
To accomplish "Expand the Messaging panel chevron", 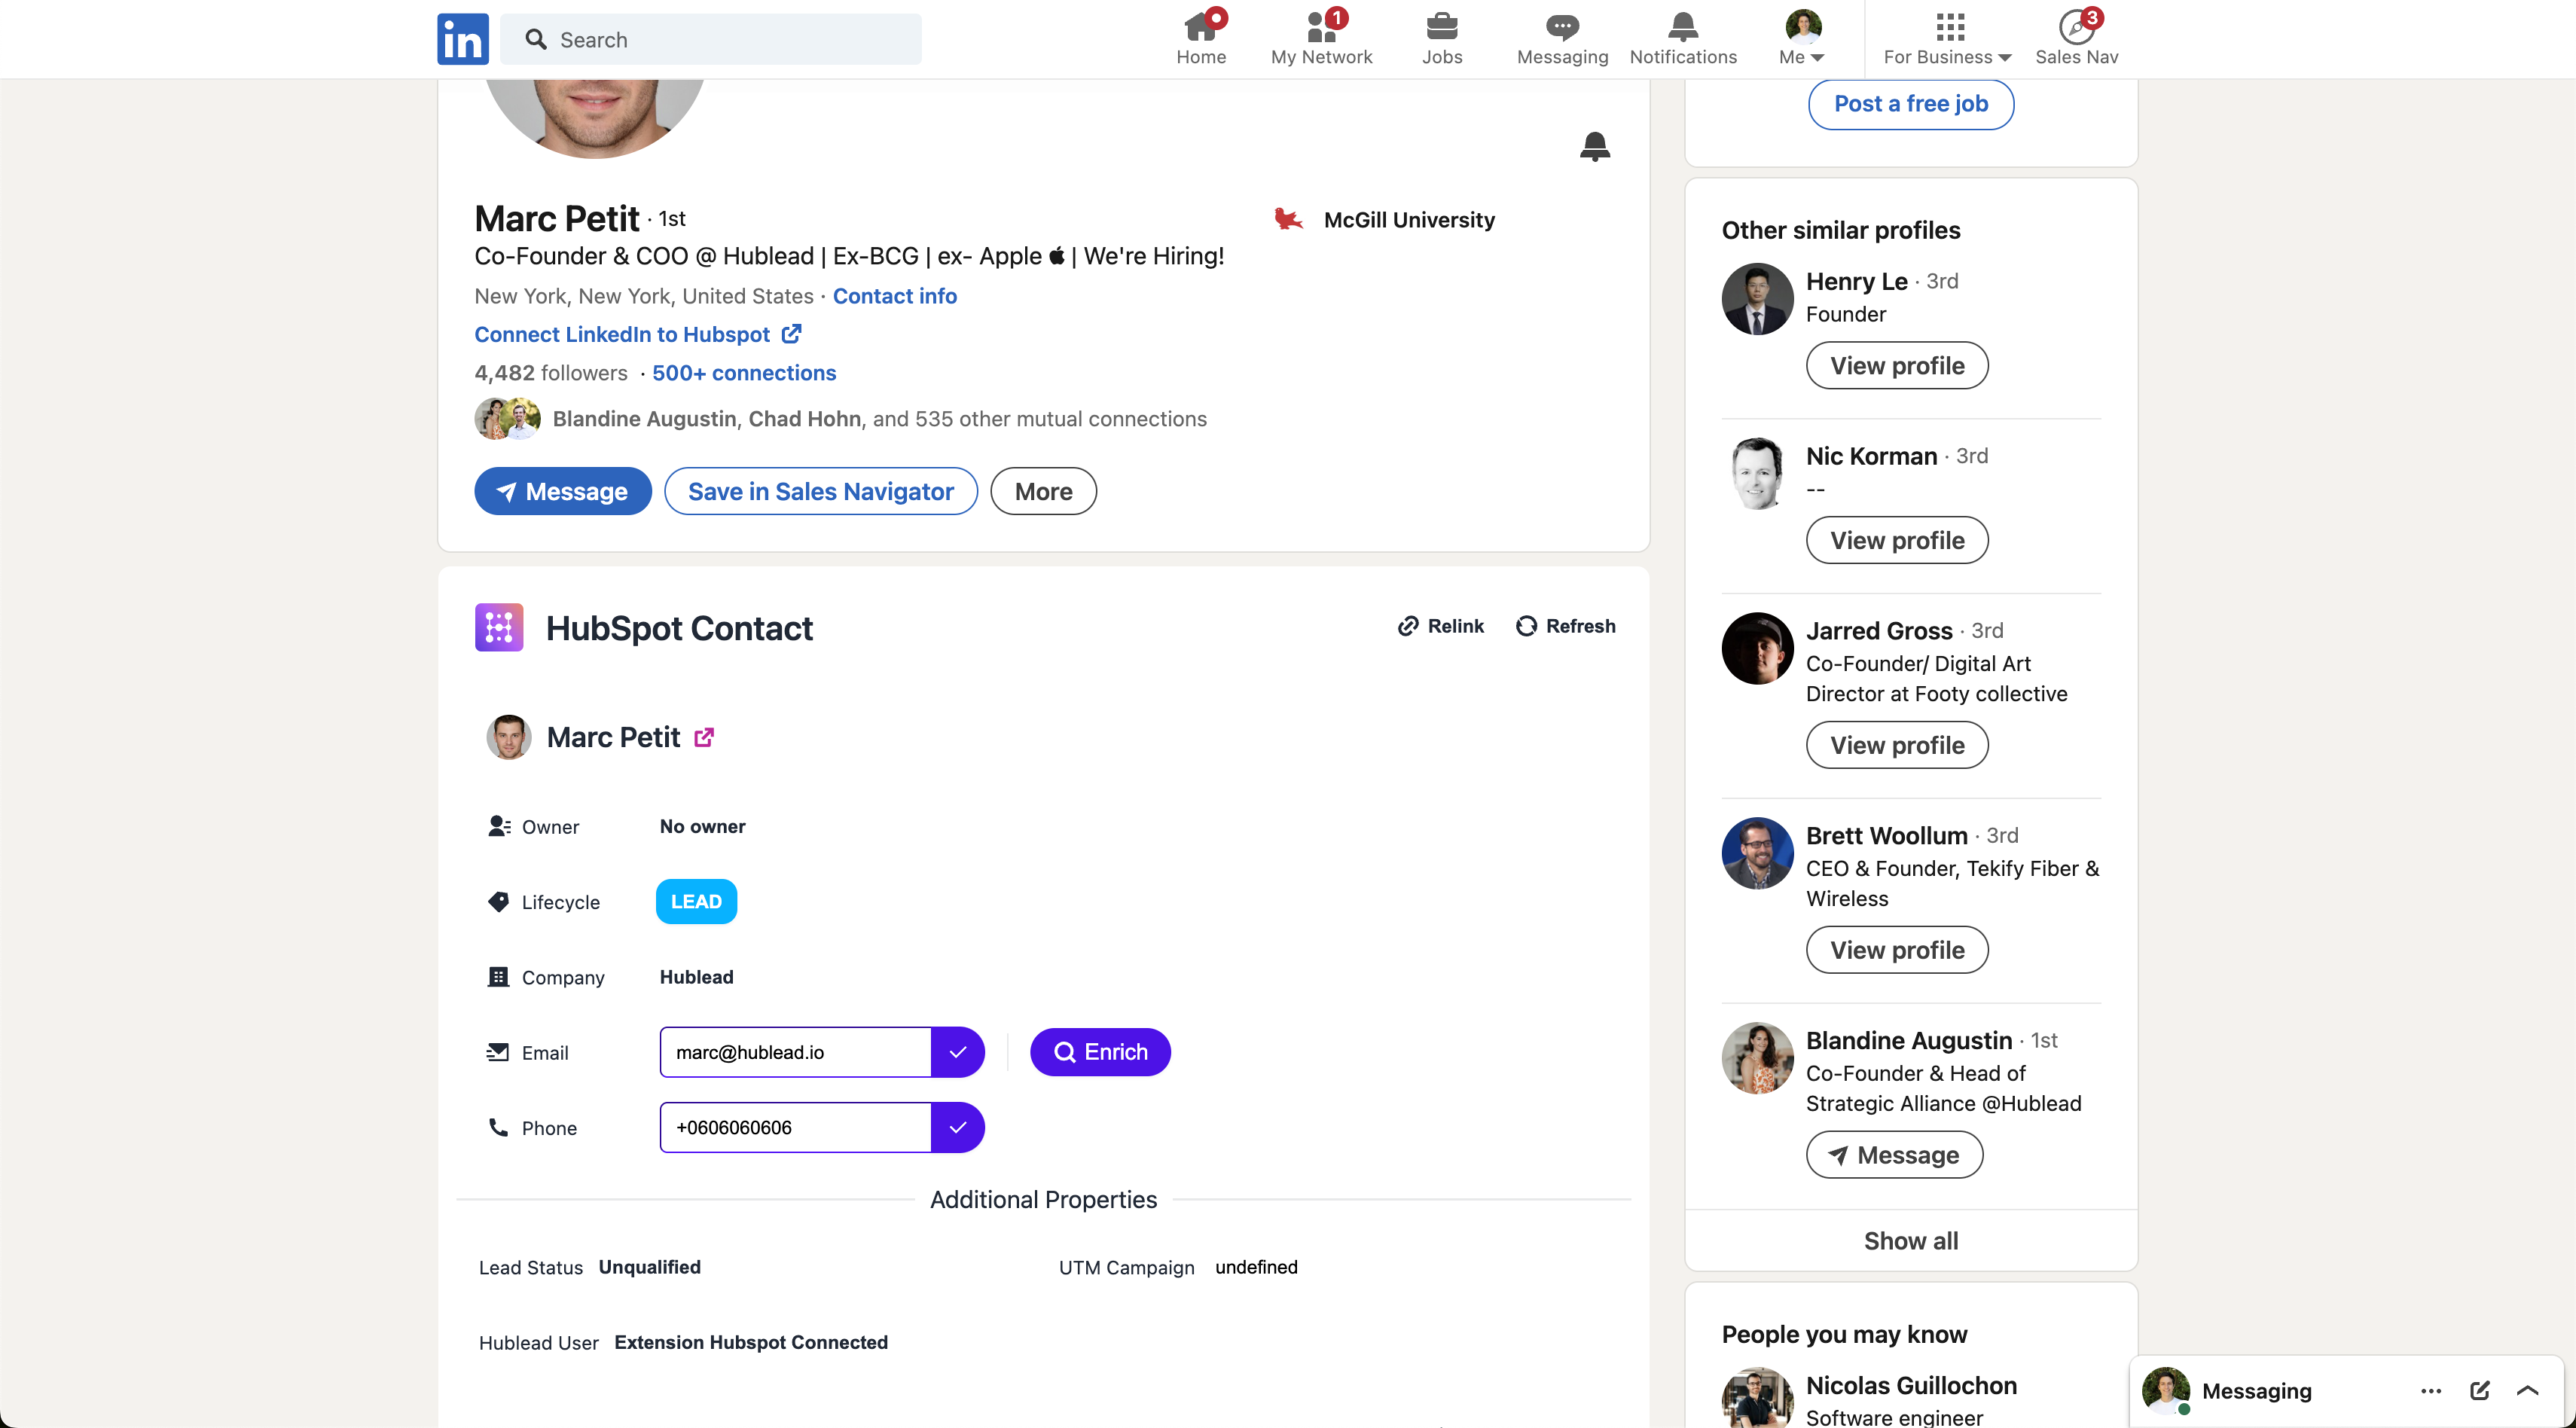I will pos(2527,1390).
